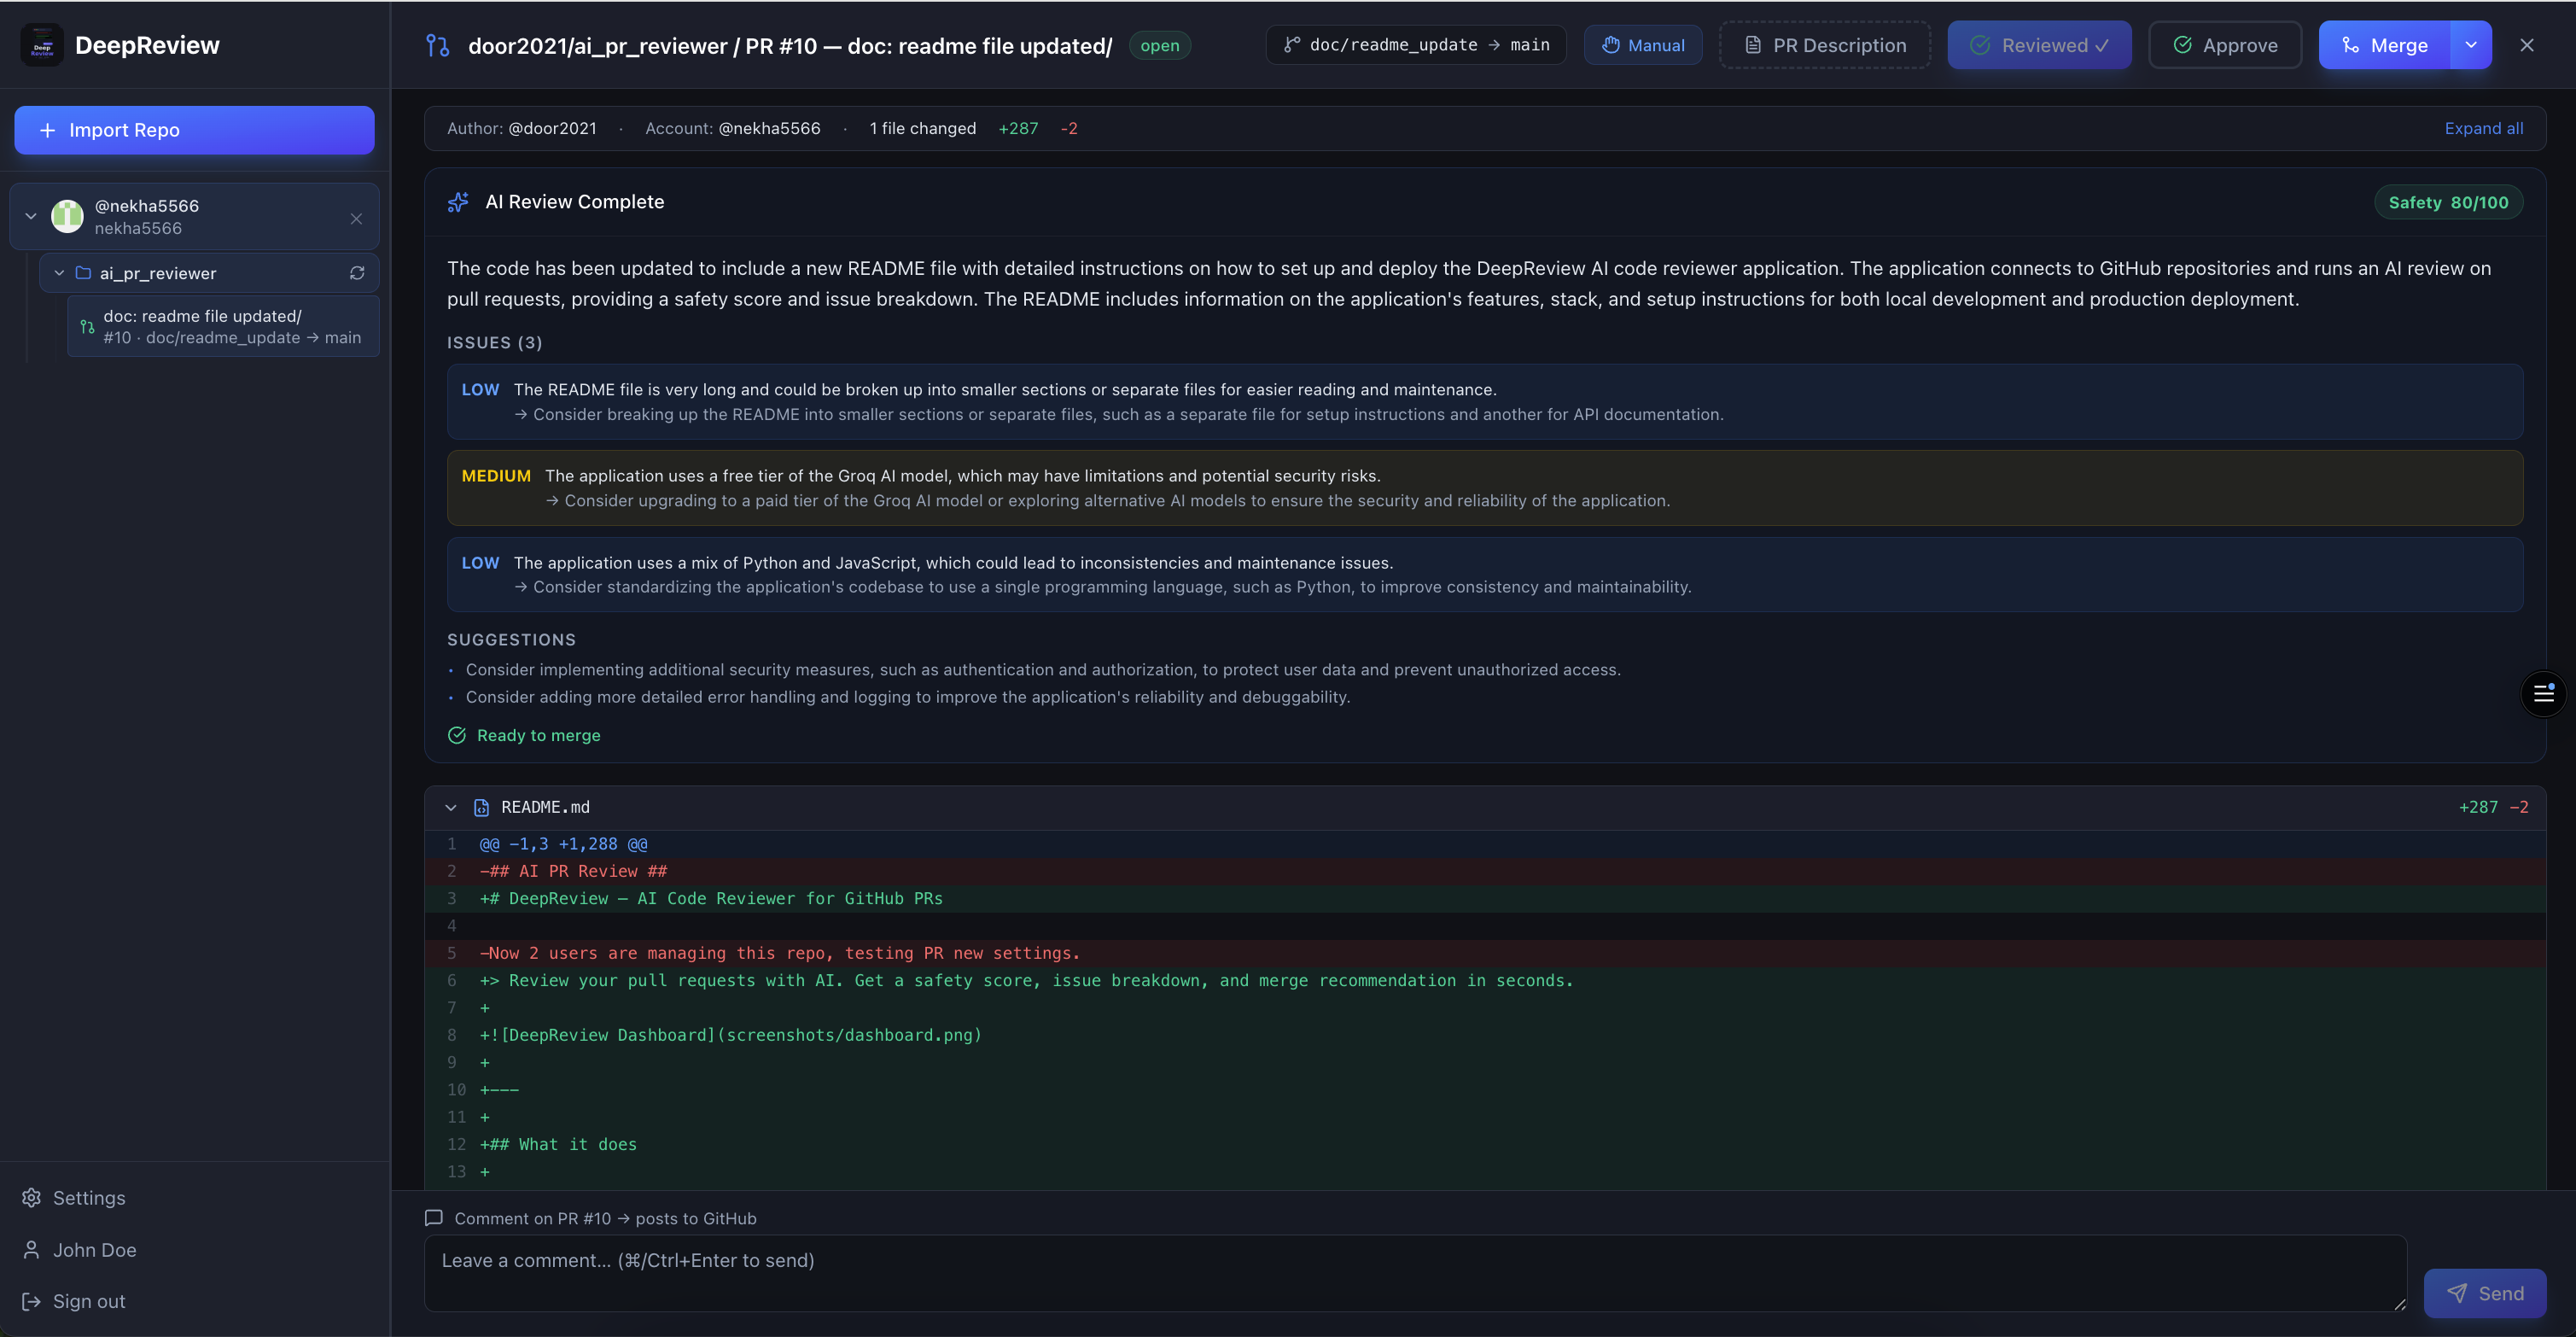Viewport: 2576px width, 1337px height.
Task: Open Settings in the sidebar
Action: click(x=74, y=1198)
